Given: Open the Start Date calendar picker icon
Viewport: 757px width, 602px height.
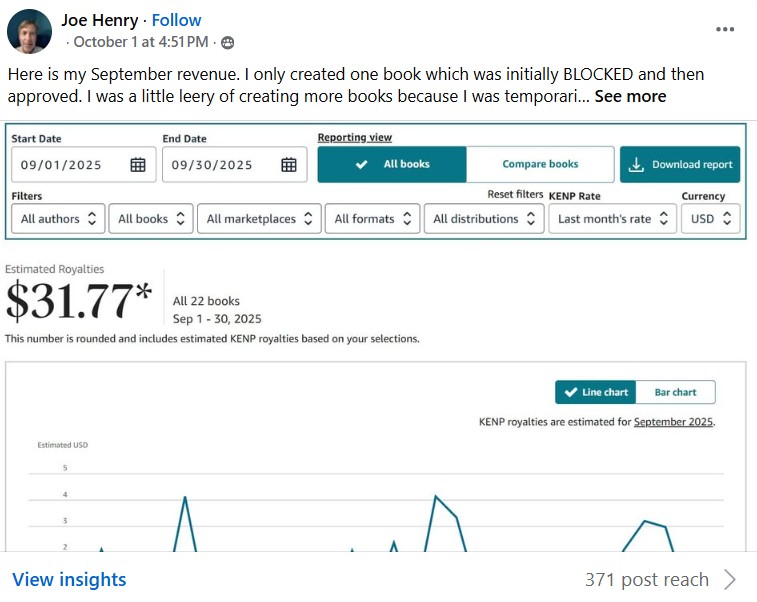Looking at the screenshot, I should (x=138, y=165).
